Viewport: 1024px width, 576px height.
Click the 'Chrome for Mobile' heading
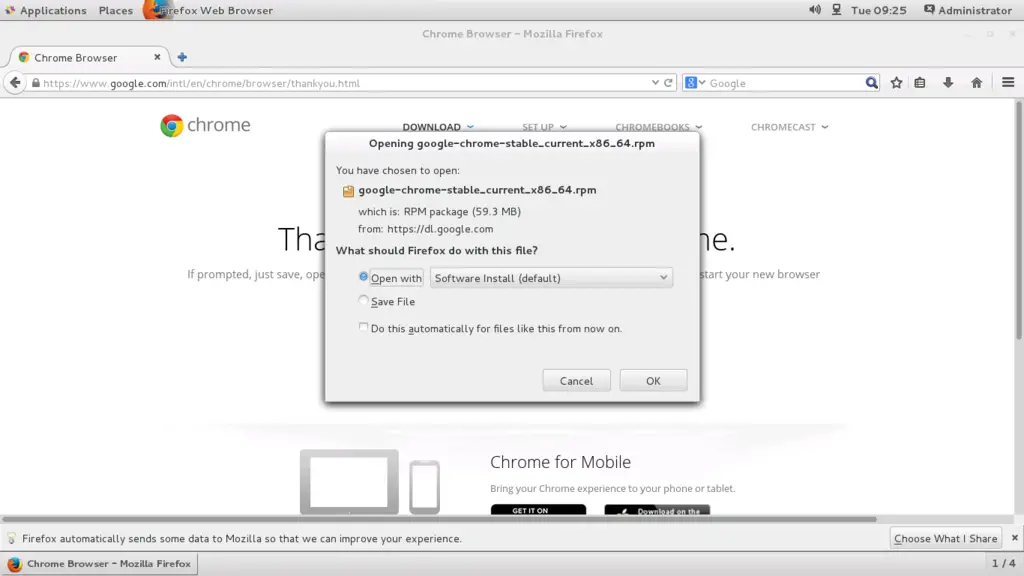pos(560,462)
